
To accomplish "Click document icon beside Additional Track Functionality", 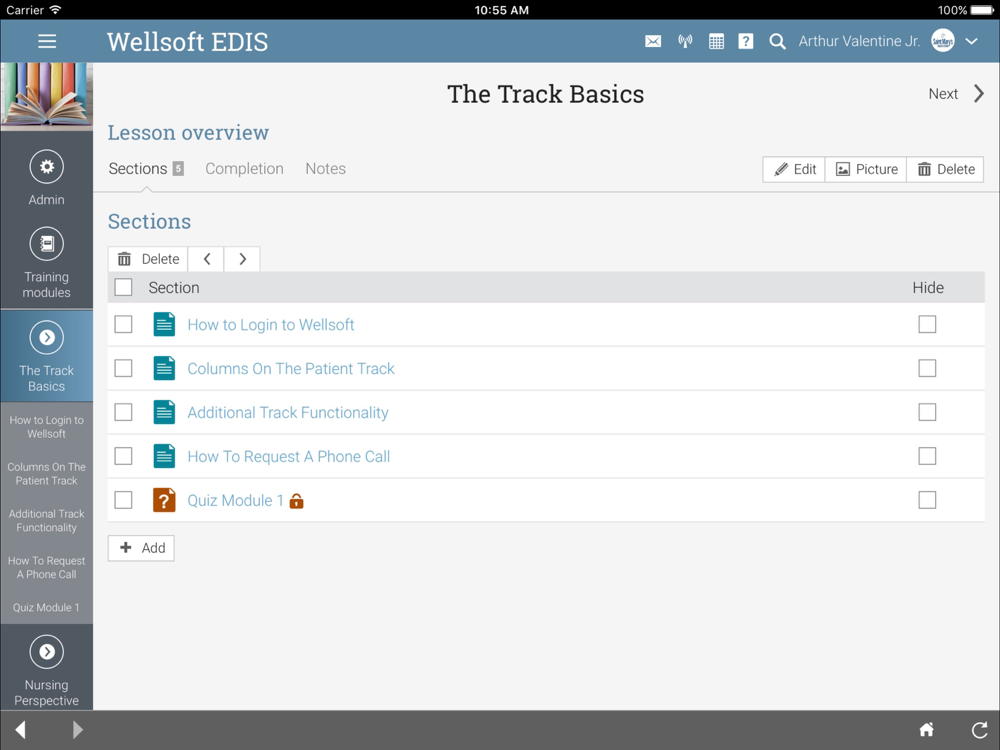I will 164,413.
